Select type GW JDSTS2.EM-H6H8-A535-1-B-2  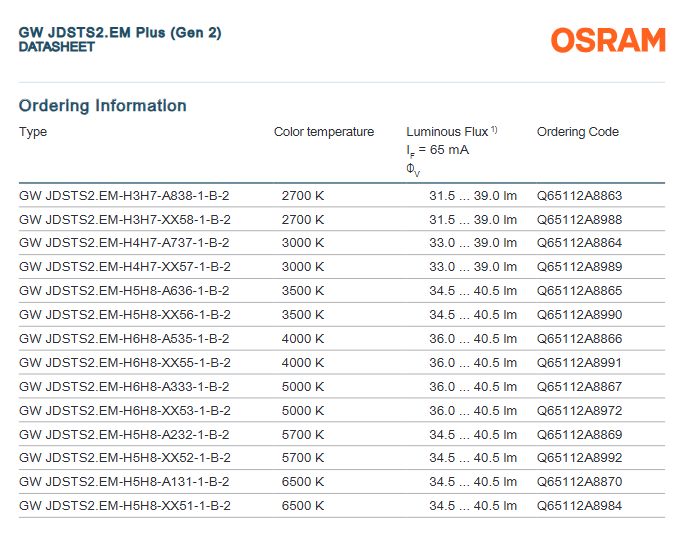(124, 338)
